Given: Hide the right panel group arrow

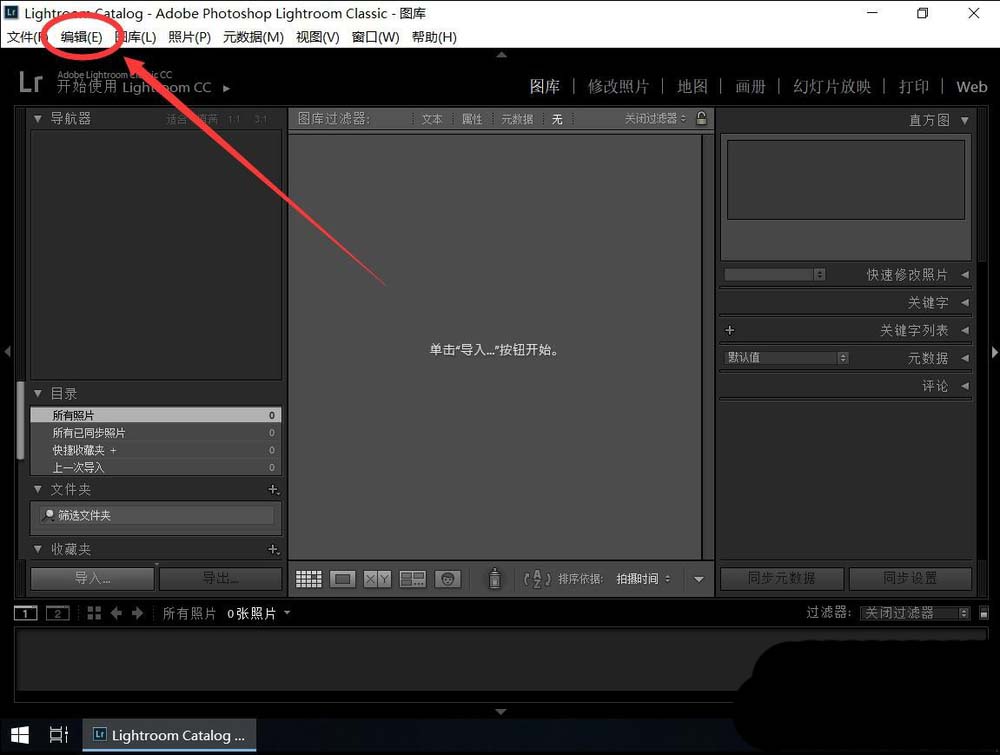Looking at the screenshot, I should [994, 351].
